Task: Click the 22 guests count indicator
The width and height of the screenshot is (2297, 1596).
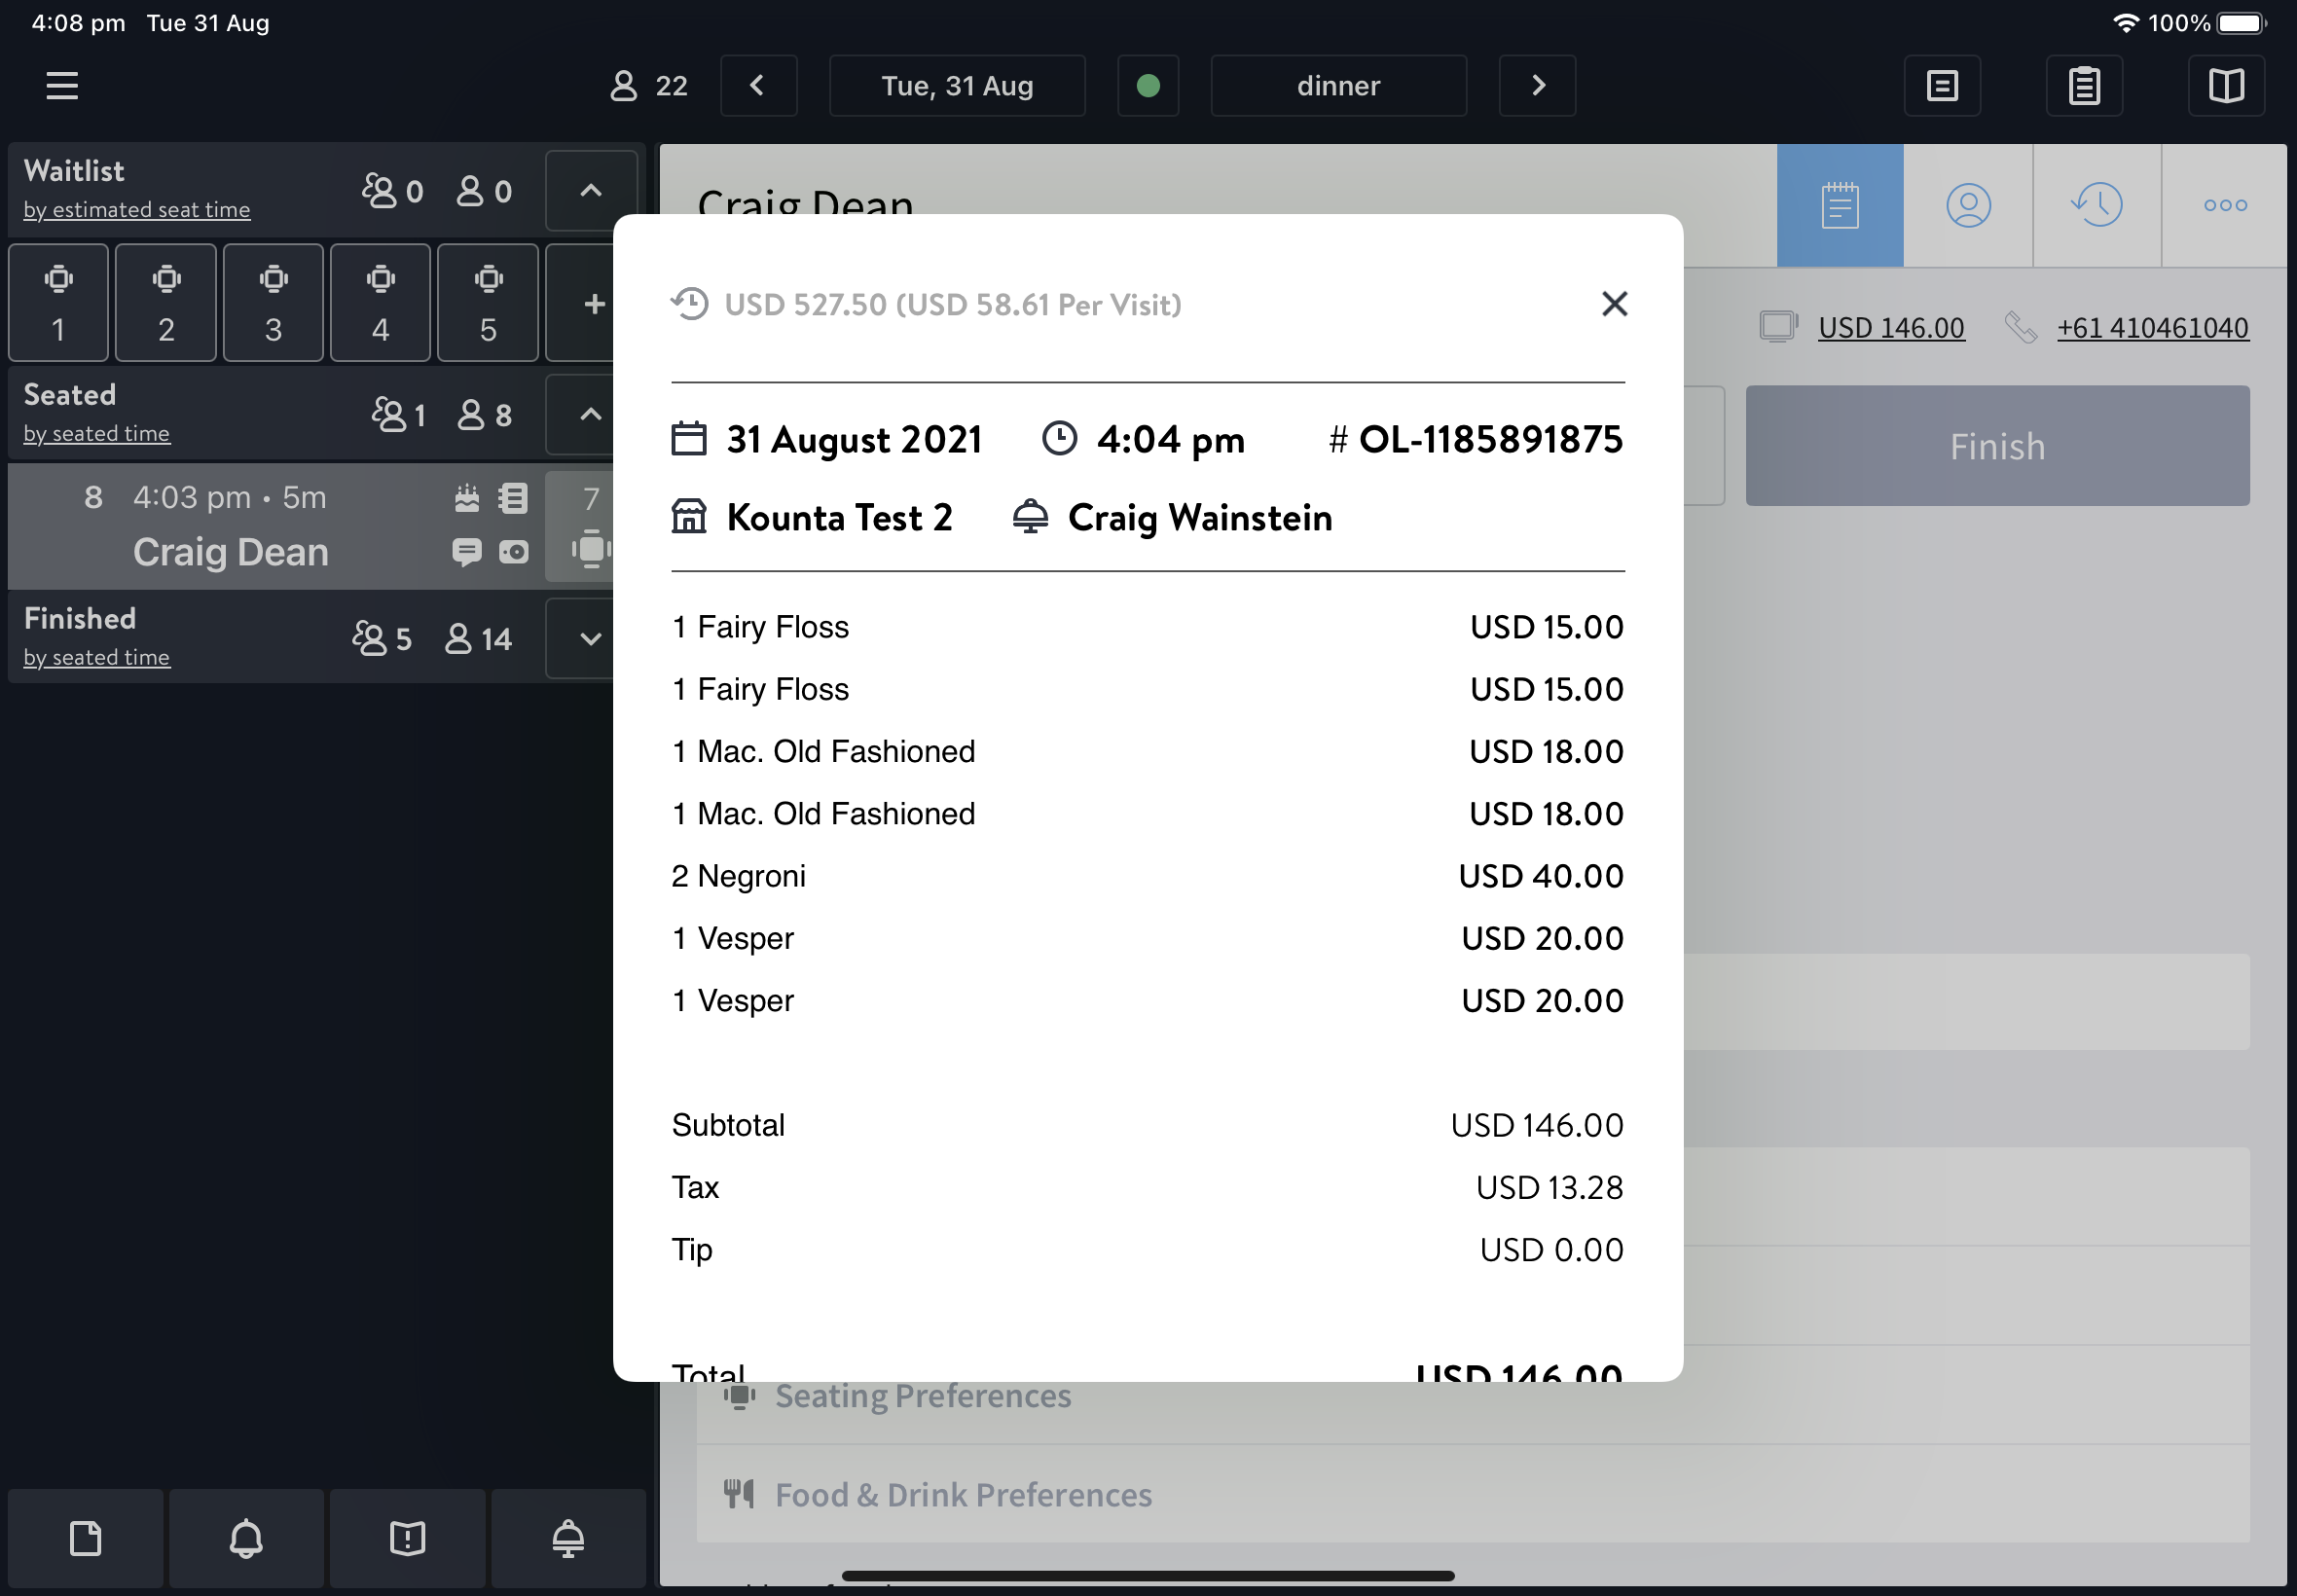Action: pos(649,86)
